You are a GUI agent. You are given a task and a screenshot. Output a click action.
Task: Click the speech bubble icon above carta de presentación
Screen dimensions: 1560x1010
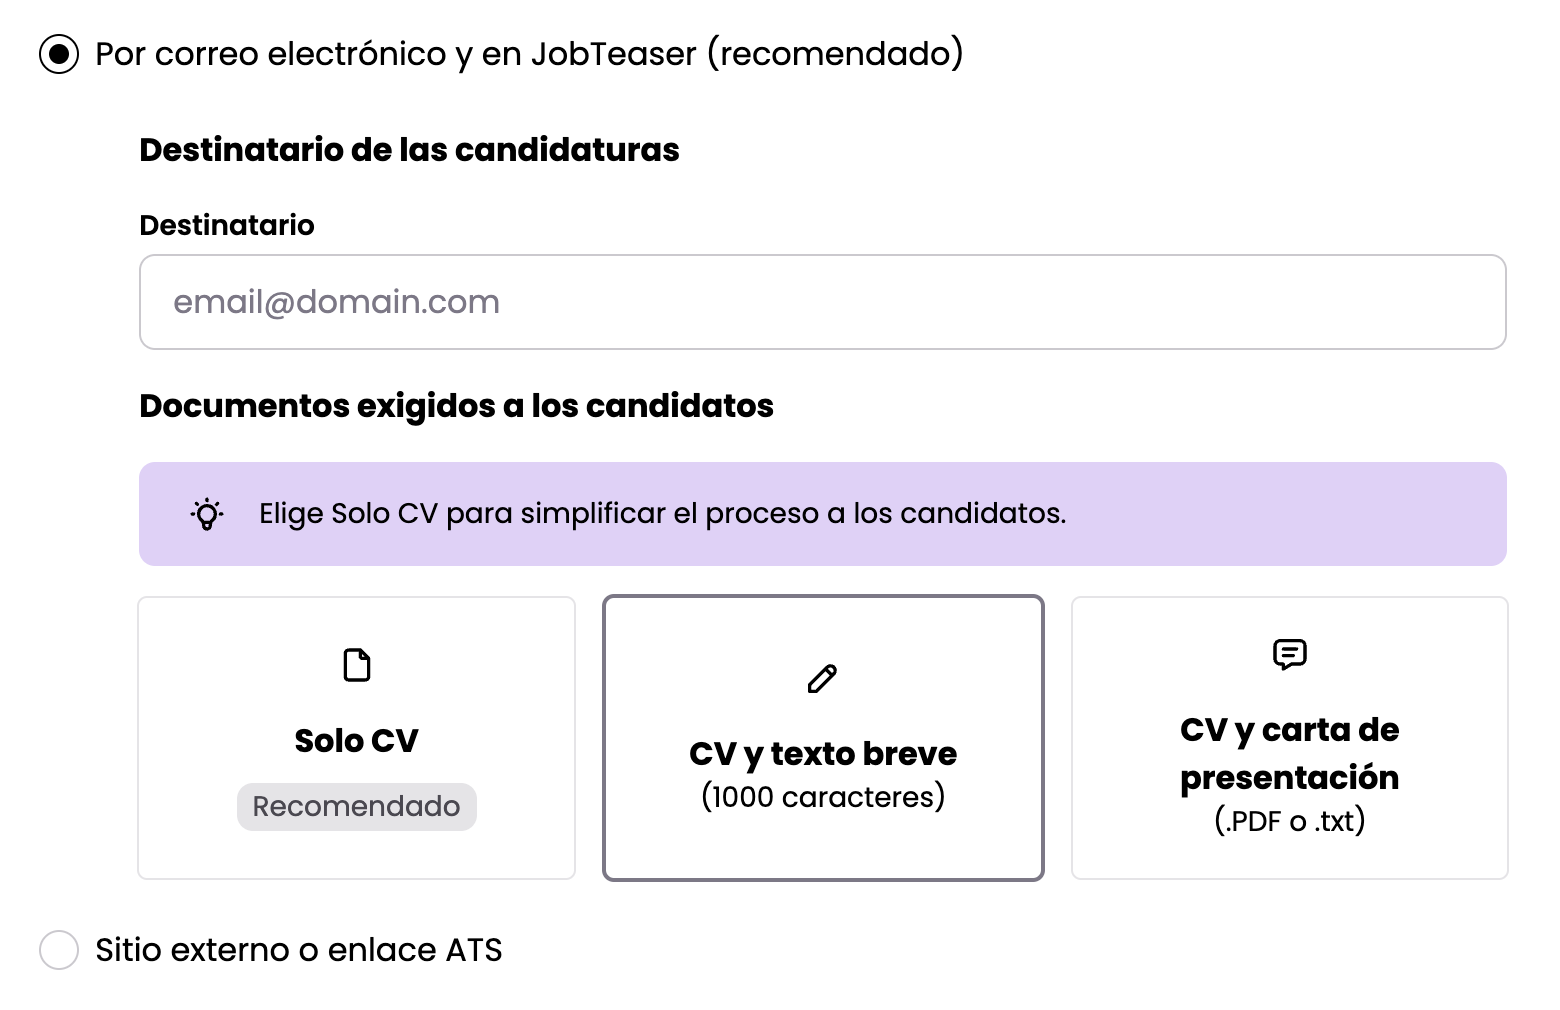[x=1290, y=654]
